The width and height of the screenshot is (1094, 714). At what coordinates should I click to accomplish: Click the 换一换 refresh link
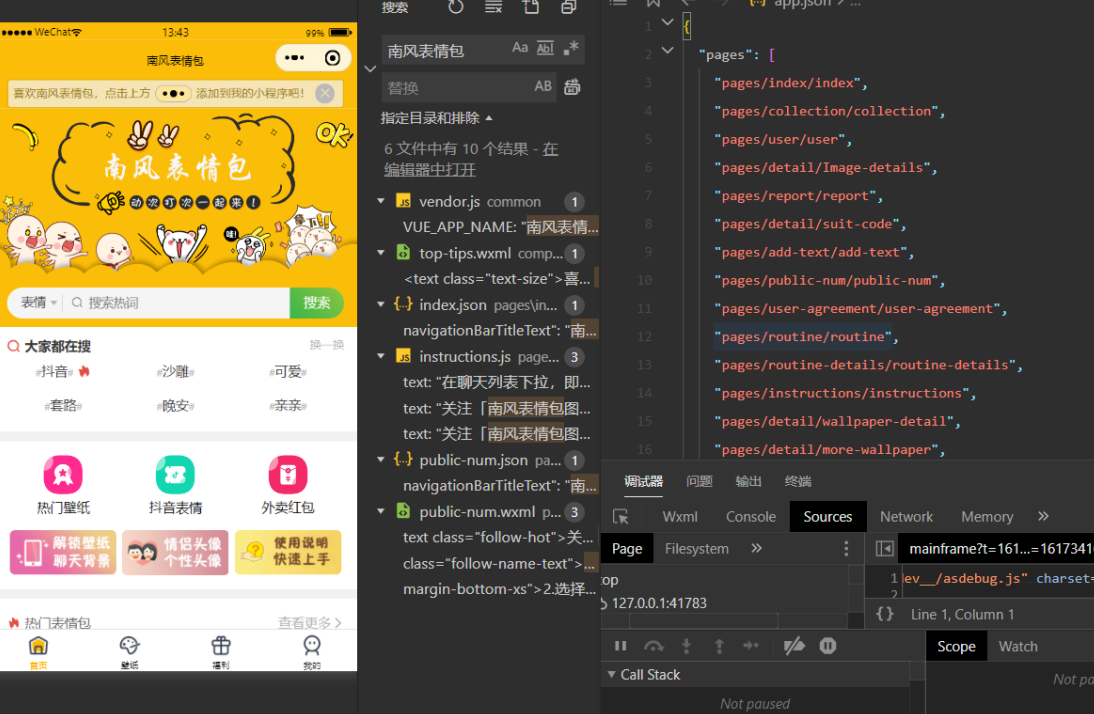[x=327, y=345]
